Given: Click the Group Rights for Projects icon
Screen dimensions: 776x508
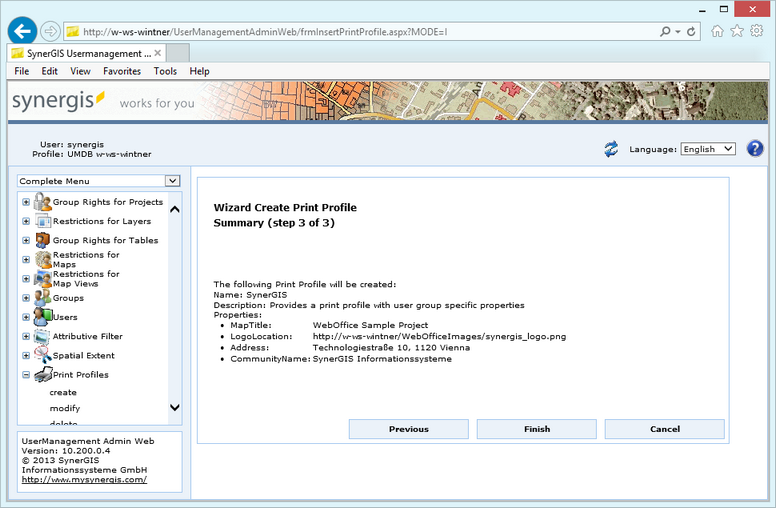Looking at the screenshot, I should coord(43,202).
